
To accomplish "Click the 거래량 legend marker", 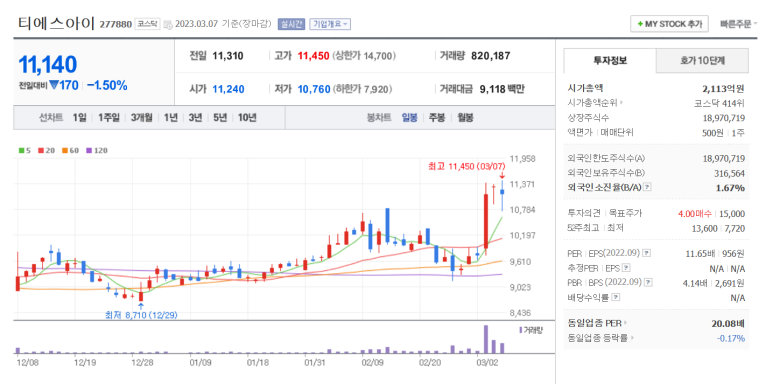I will (x=520, y=330).
